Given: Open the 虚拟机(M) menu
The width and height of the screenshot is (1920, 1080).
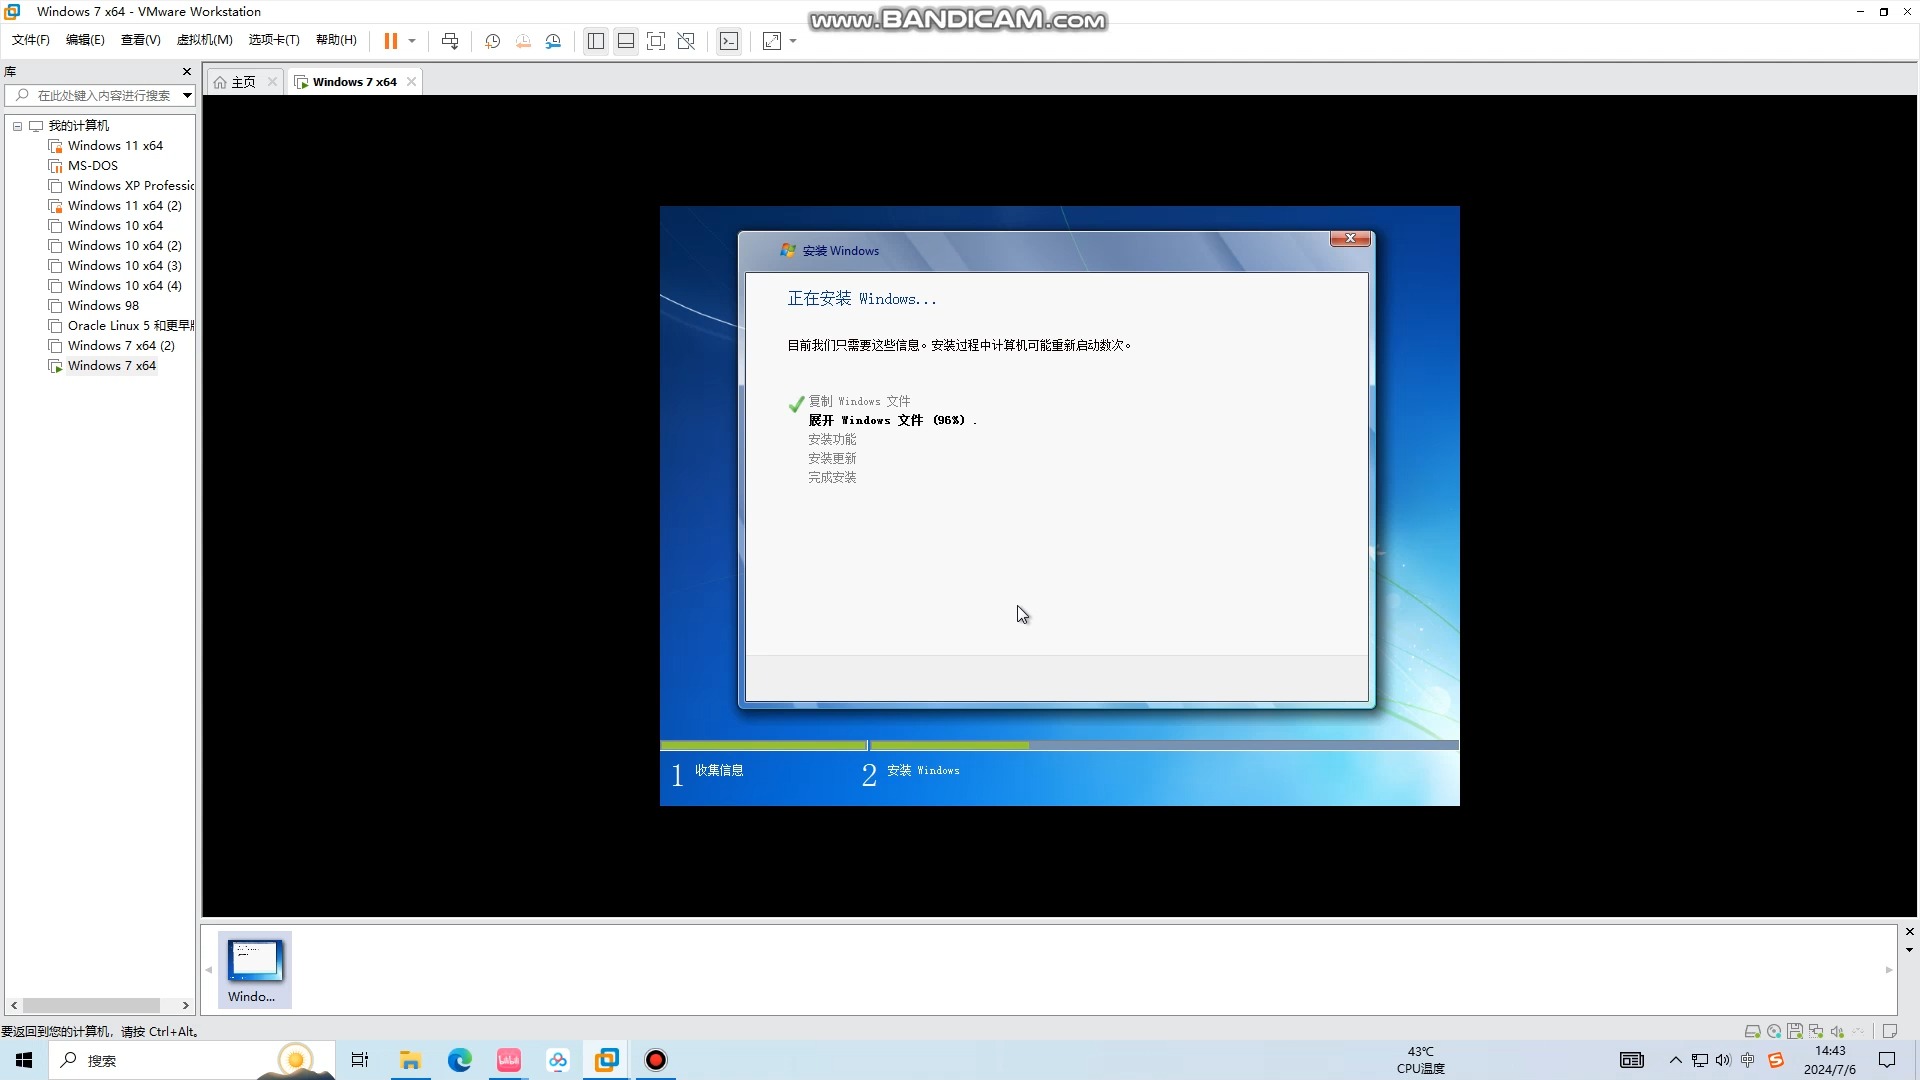Looking at the screenshot, I should (x=204, y=40).
